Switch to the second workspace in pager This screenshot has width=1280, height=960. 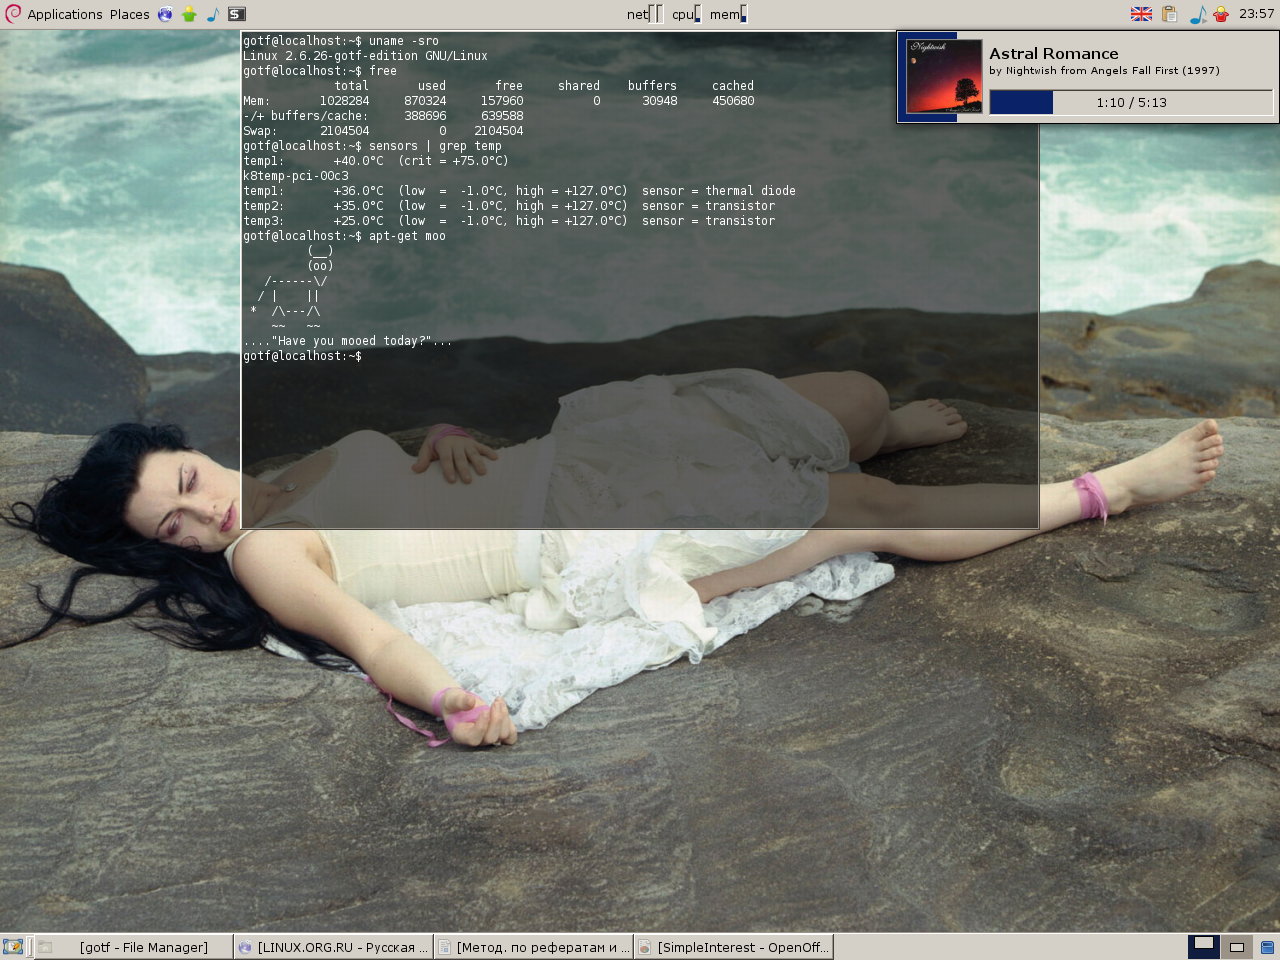tap(1237, 947)
